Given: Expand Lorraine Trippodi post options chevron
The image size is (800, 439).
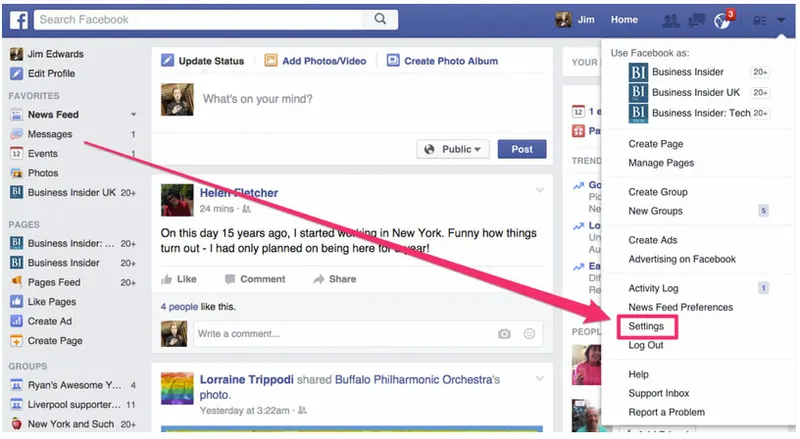Looking at the screenshot, I should (x=540, y=379).
